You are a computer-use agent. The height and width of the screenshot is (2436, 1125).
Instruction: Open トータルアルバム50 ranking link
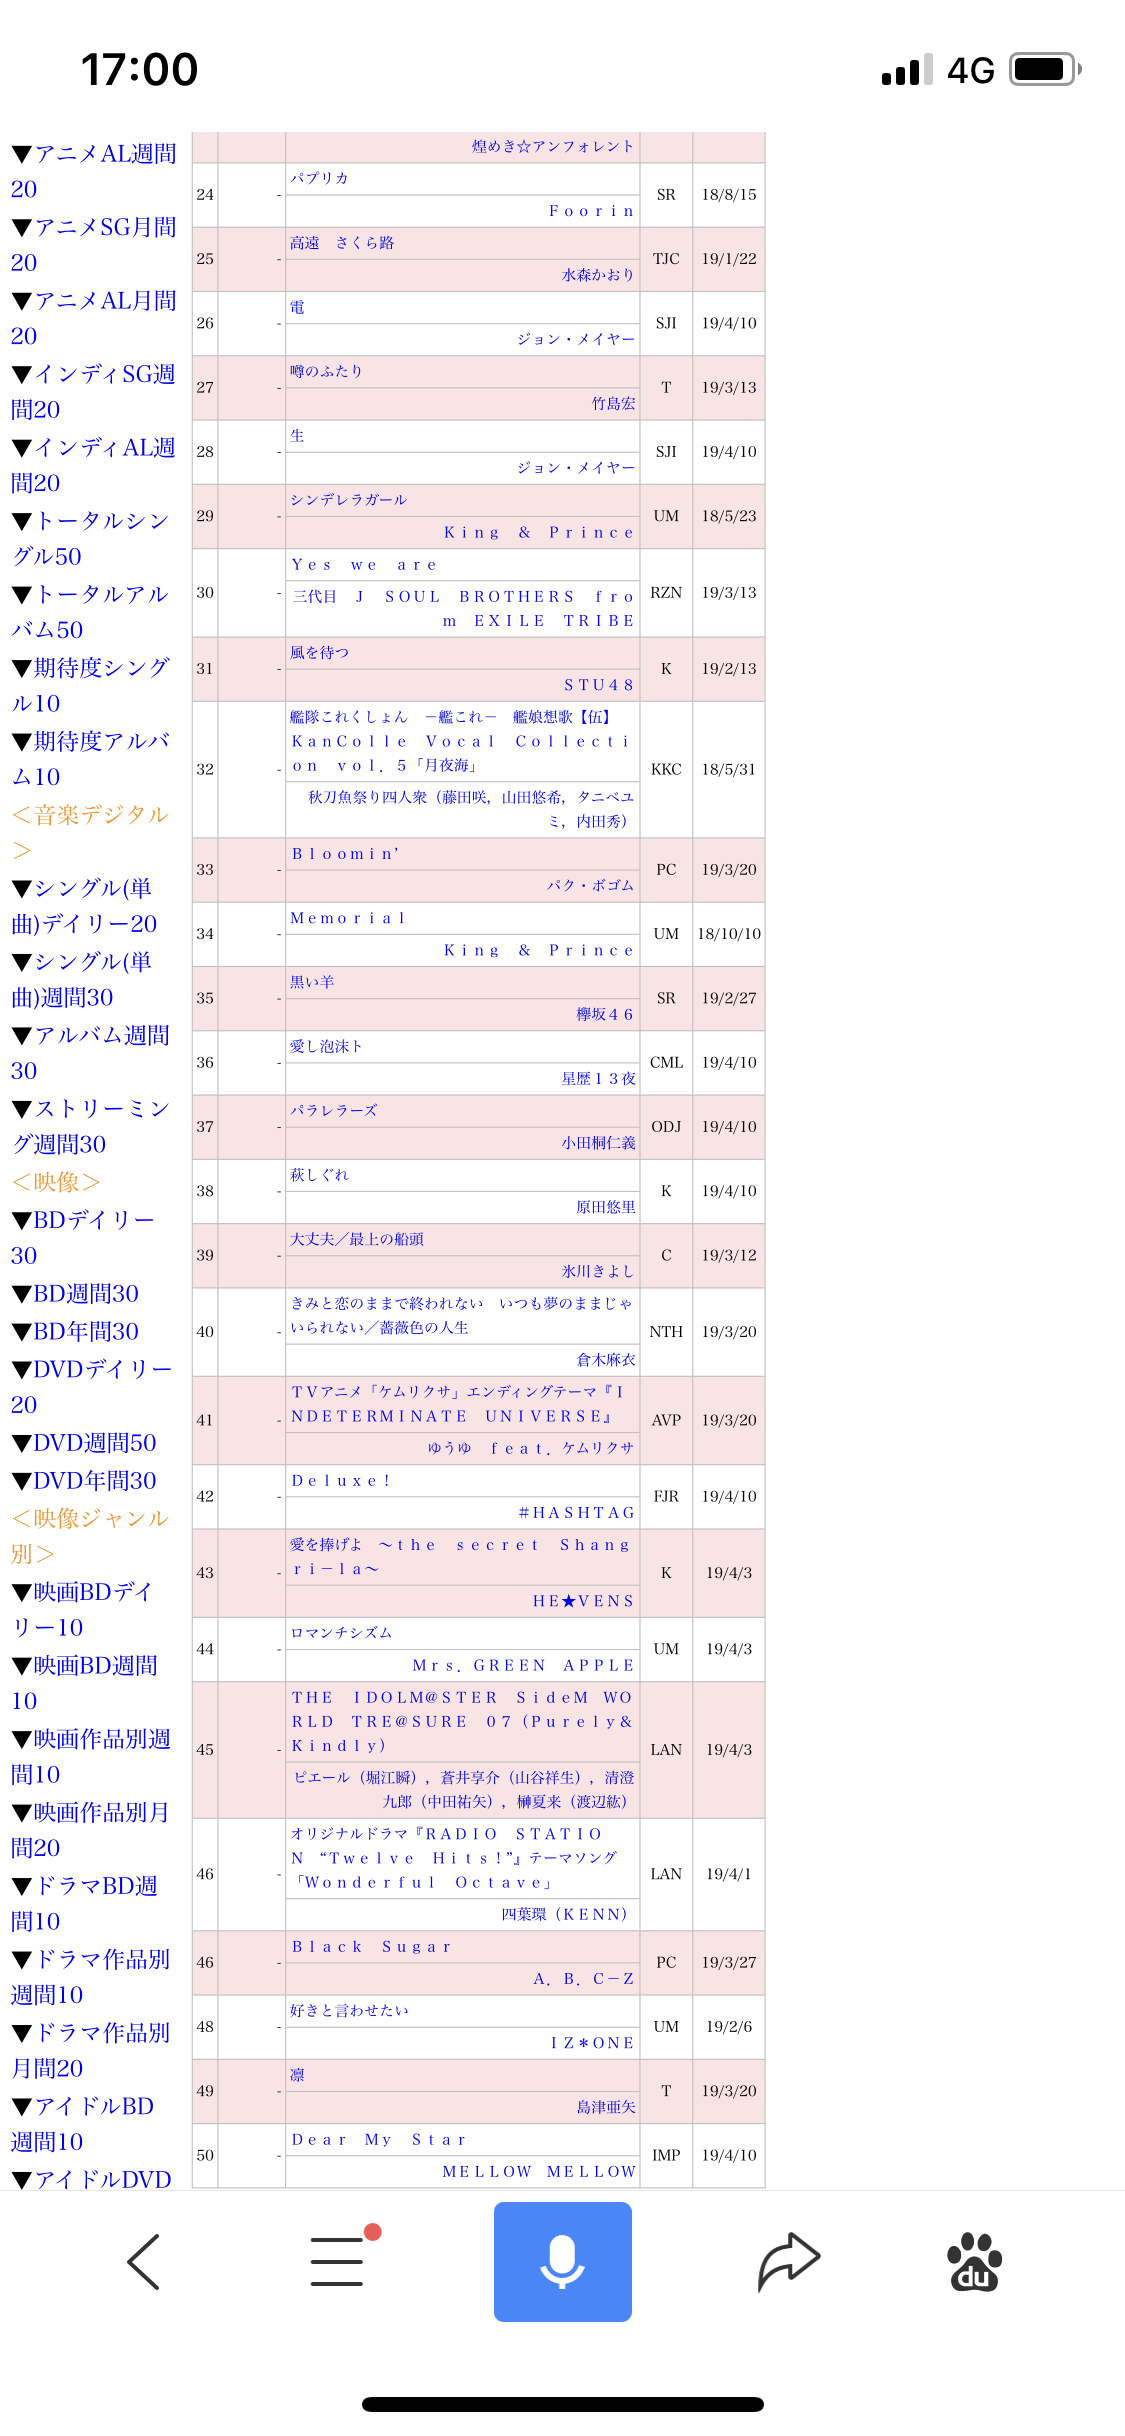90,612
